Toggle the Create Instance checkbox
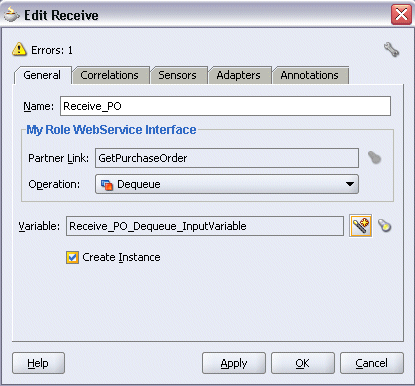The image size is (415, 386). 72,257
